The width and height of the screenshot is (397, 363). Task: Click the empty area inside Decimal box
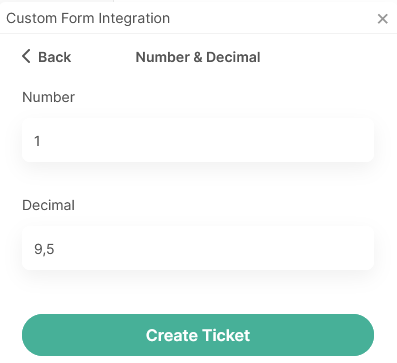point(213,248)
